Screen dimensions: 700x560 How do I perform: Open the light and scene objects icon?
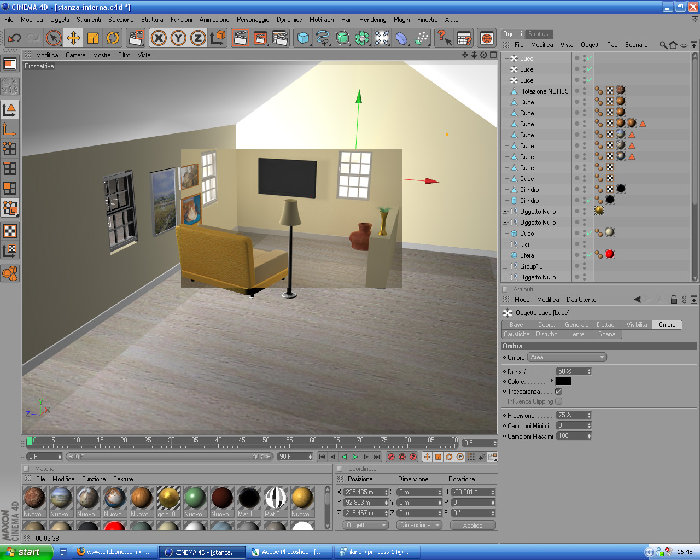(x=382, y=38)
